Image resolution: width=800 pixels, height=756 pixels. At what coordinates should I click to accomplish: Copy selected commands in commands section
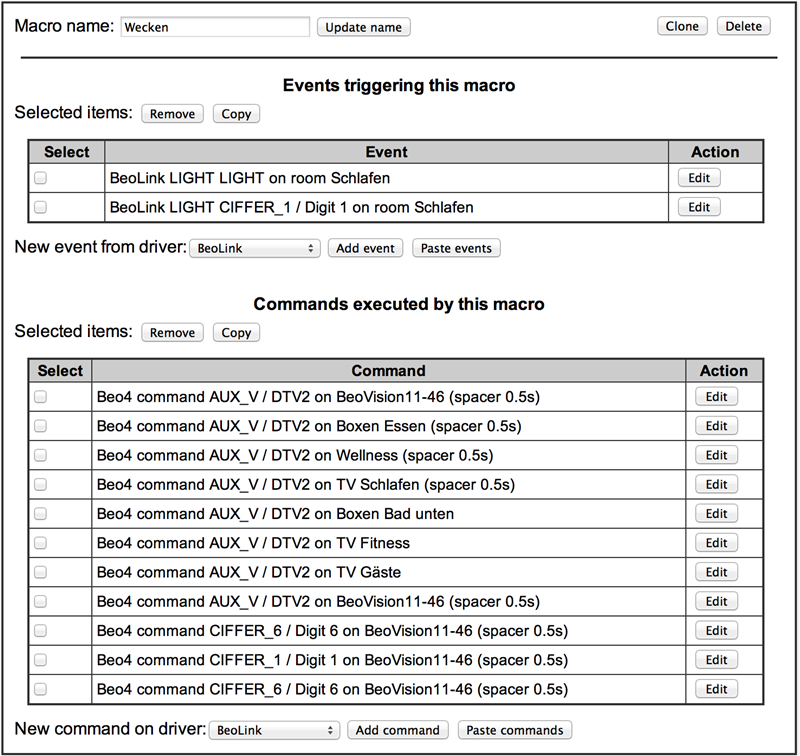pos(236,332)
